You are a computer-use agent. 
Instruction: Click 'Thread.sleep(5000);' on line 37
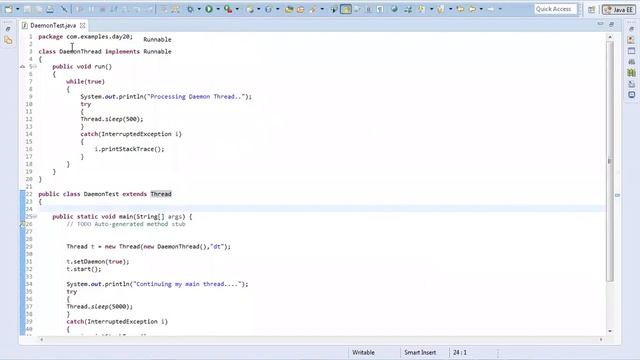point(100,307)
